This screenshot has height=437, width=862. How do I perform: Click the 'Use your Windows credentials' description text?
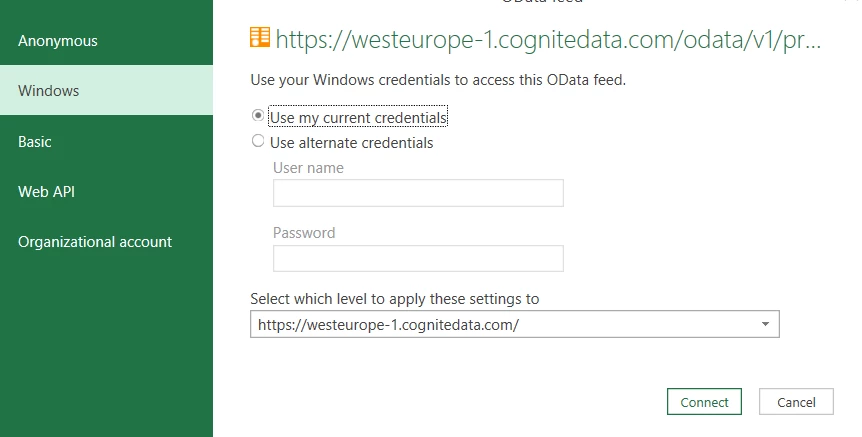(438, 80)
